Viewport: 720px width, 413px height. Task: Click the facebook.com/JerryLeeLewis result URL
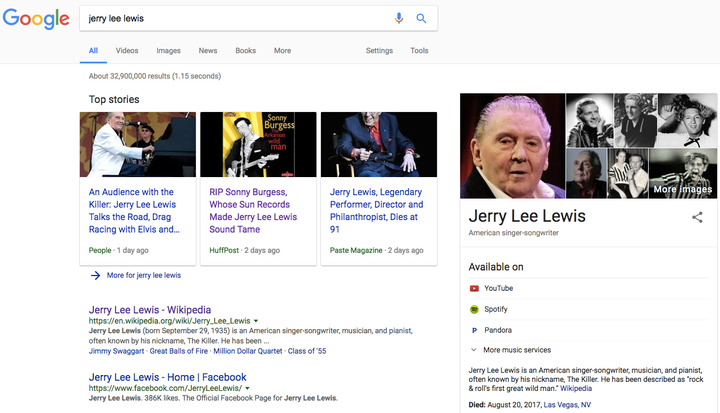point(165,388)
